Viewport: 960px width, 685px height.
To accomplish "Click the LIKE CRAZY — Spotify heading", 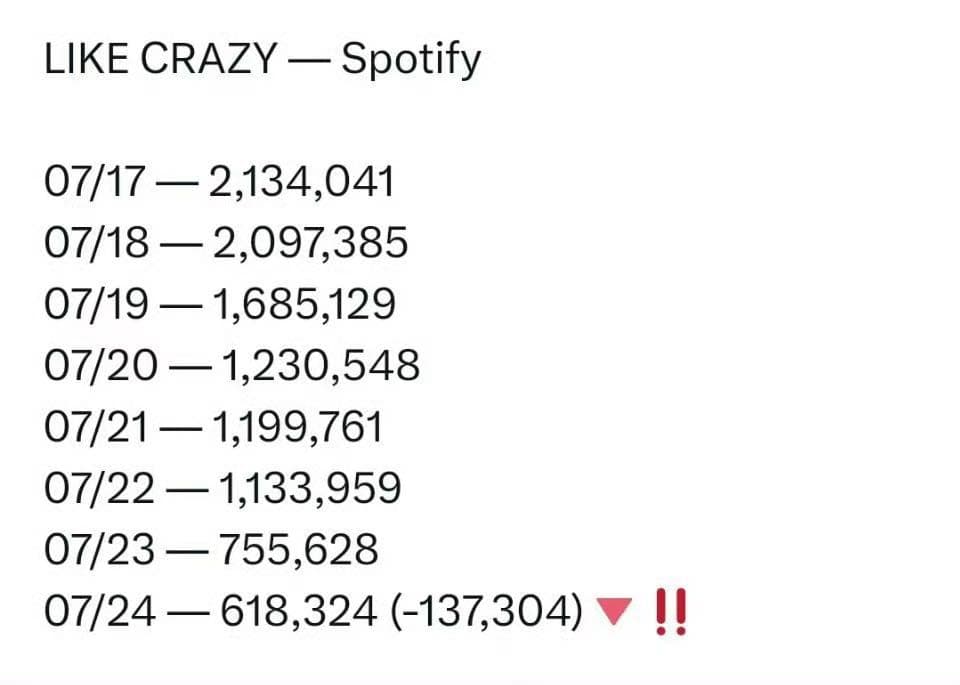I will [x=263, y=60].
